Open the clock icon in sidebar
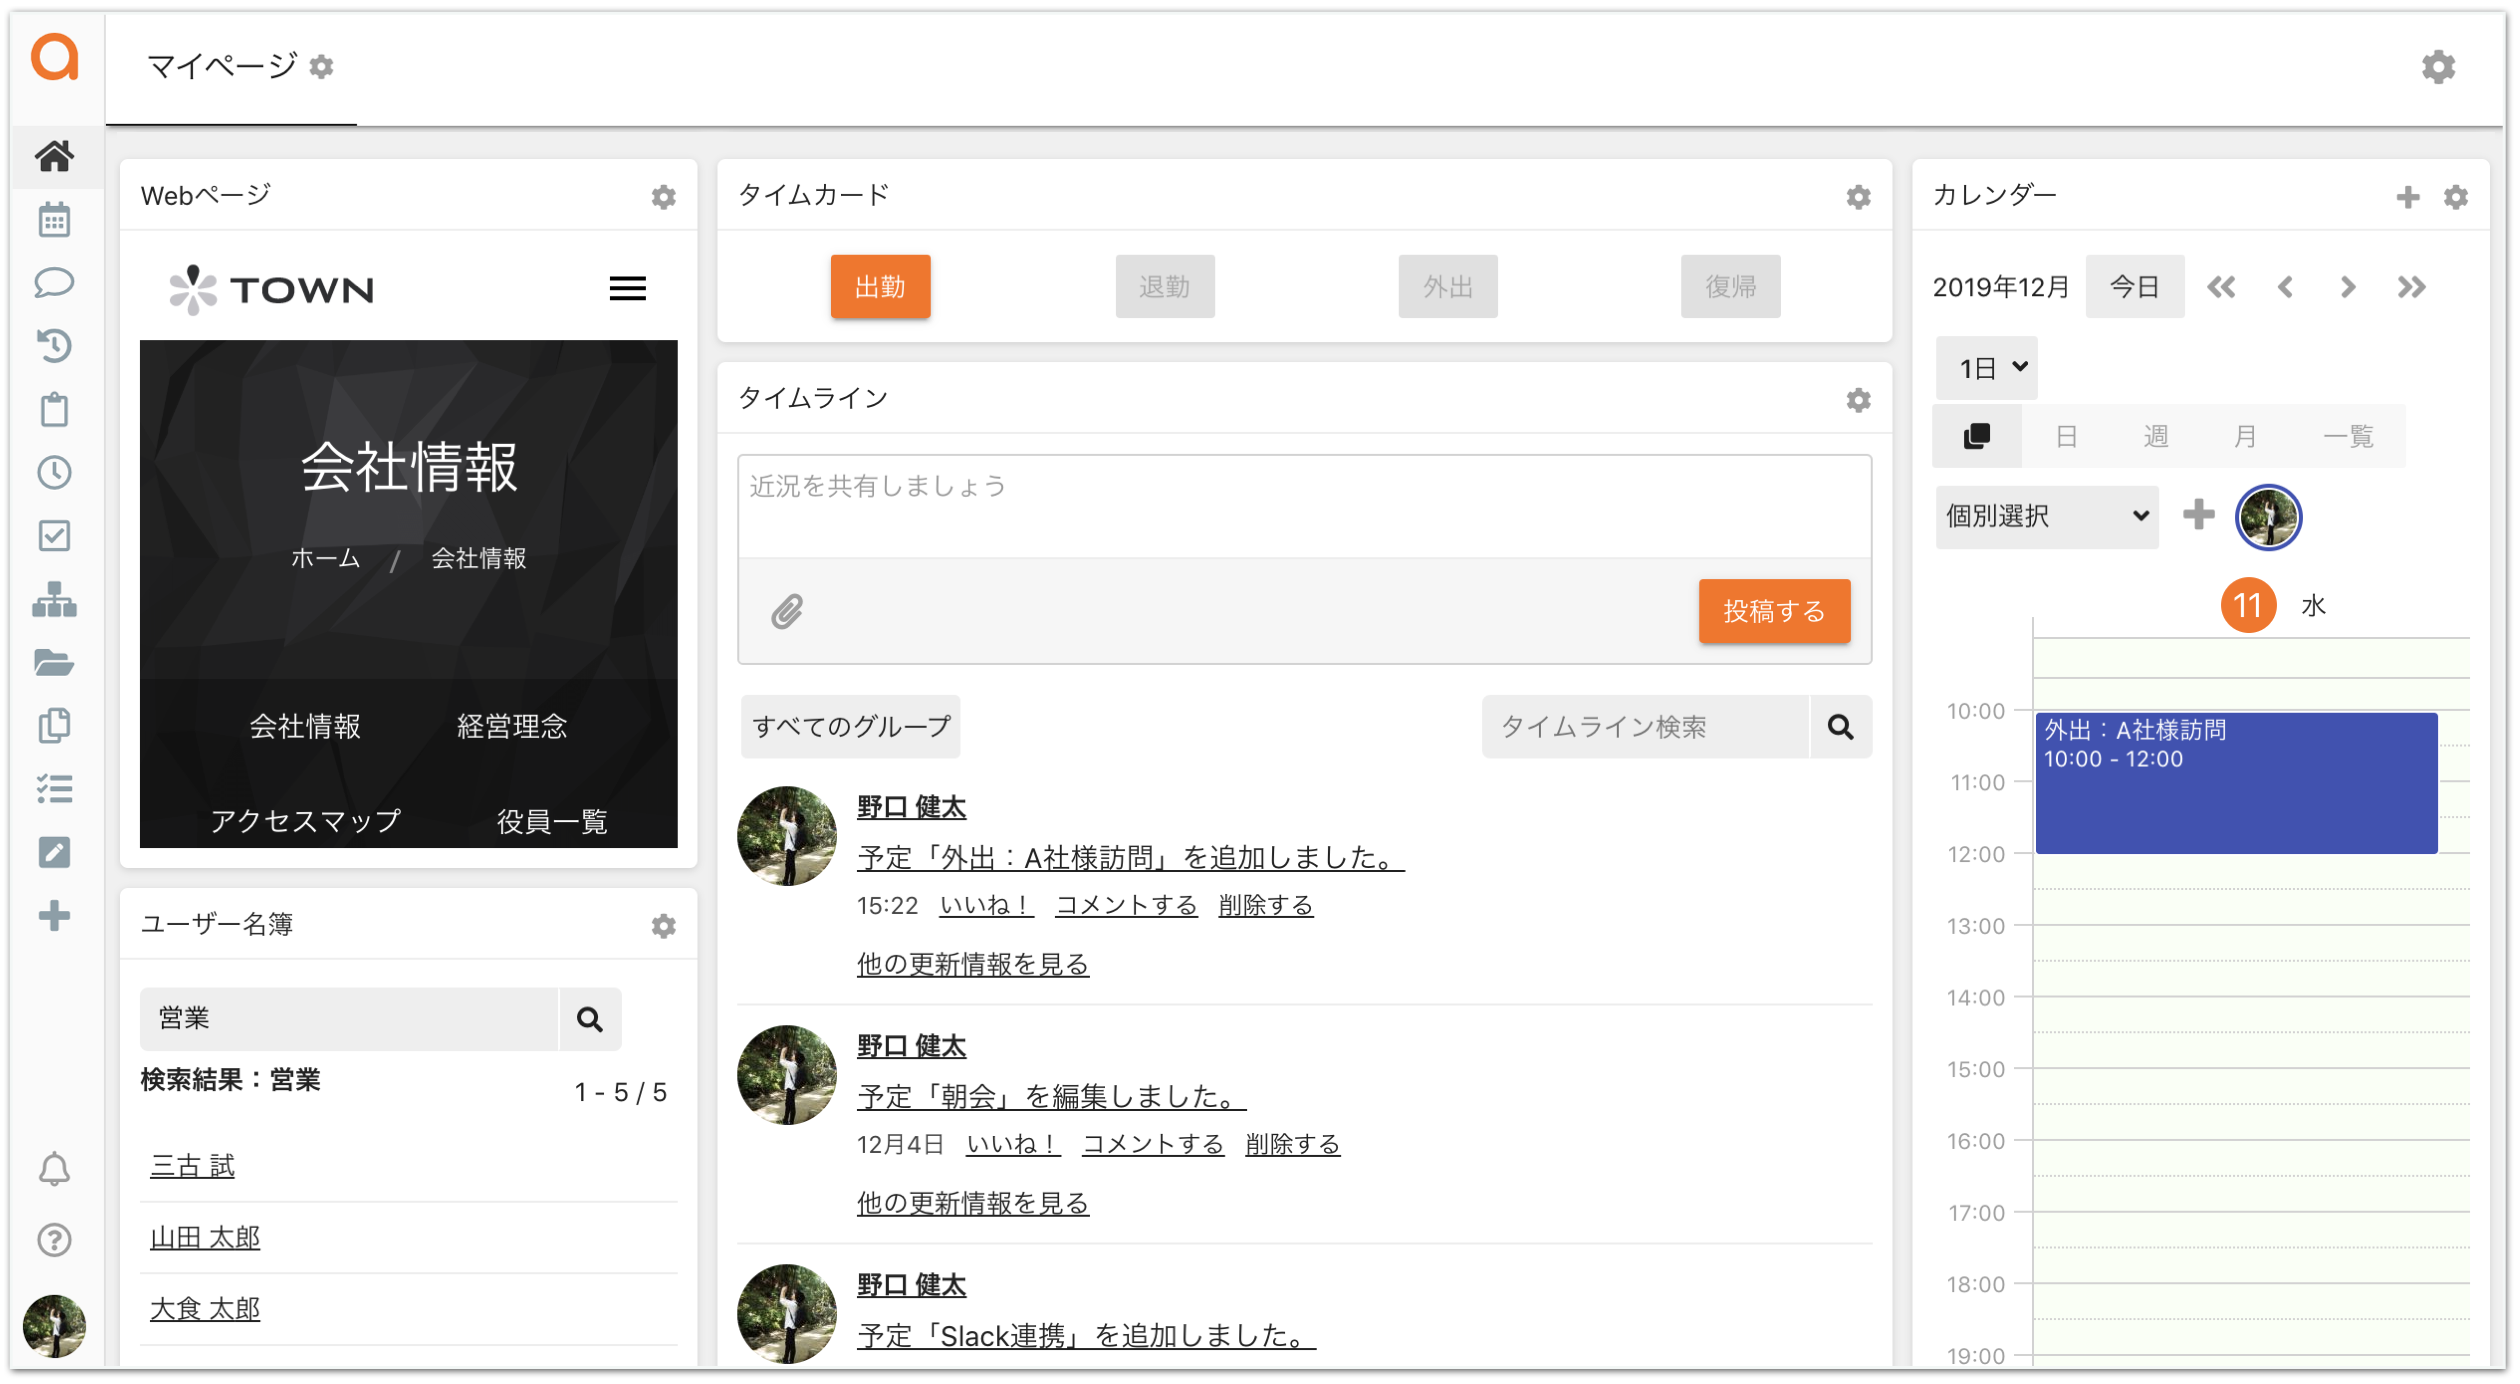Screen dimensions: 2520x1384 point(54,472)
